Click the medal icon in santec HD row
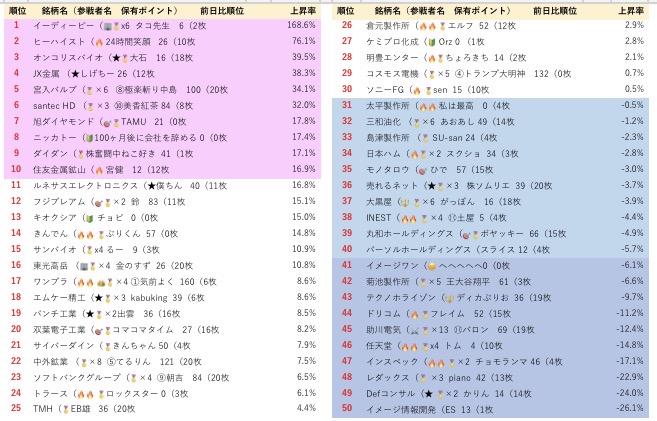The width and height of the screenshot is (657, 421). (89, 104)
